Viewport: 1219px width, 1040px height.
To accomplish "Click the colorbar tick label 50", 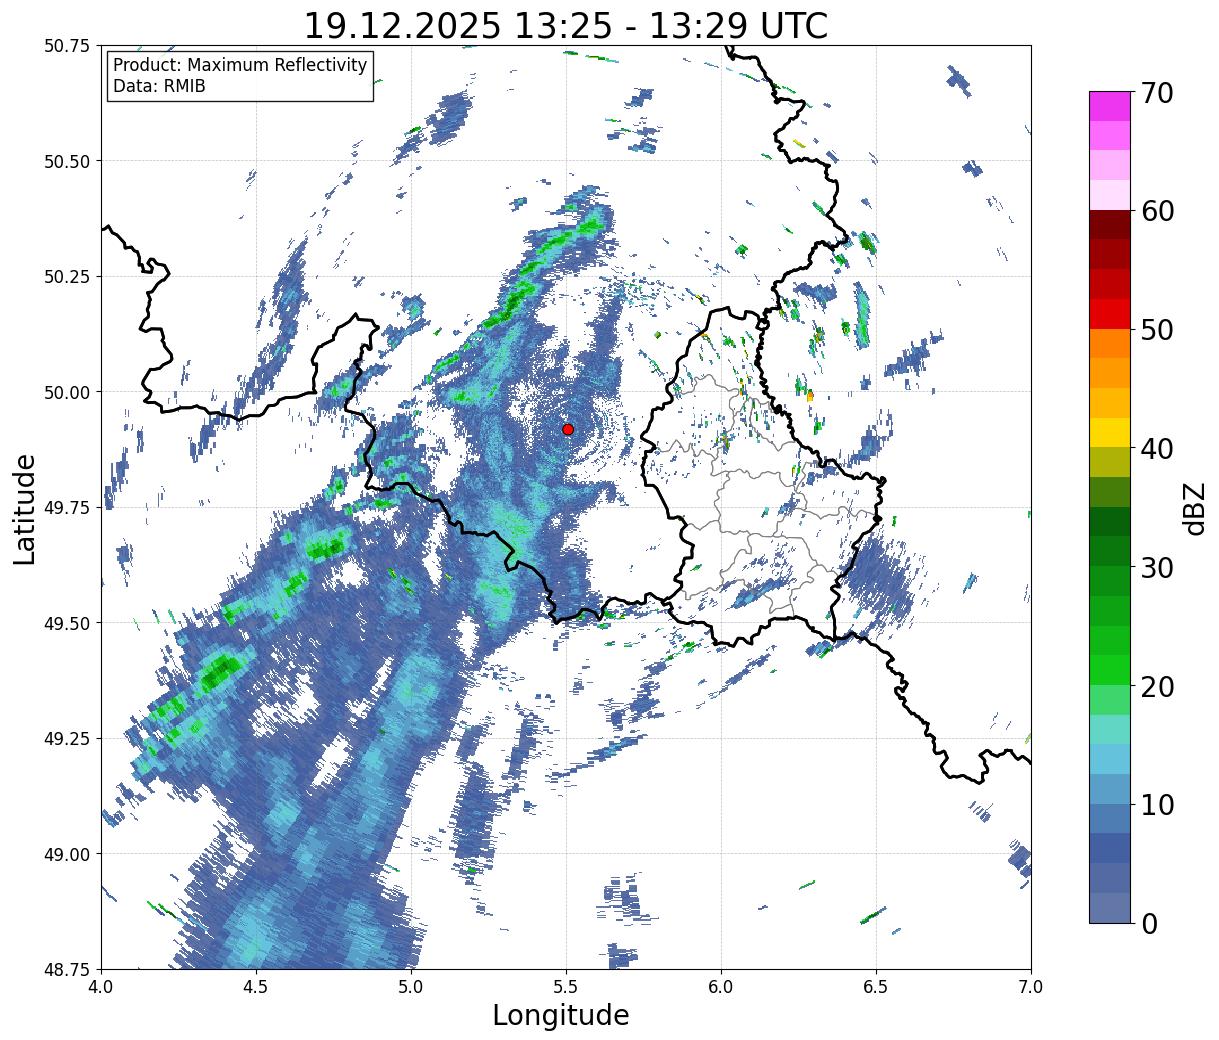I will 1156,330.
